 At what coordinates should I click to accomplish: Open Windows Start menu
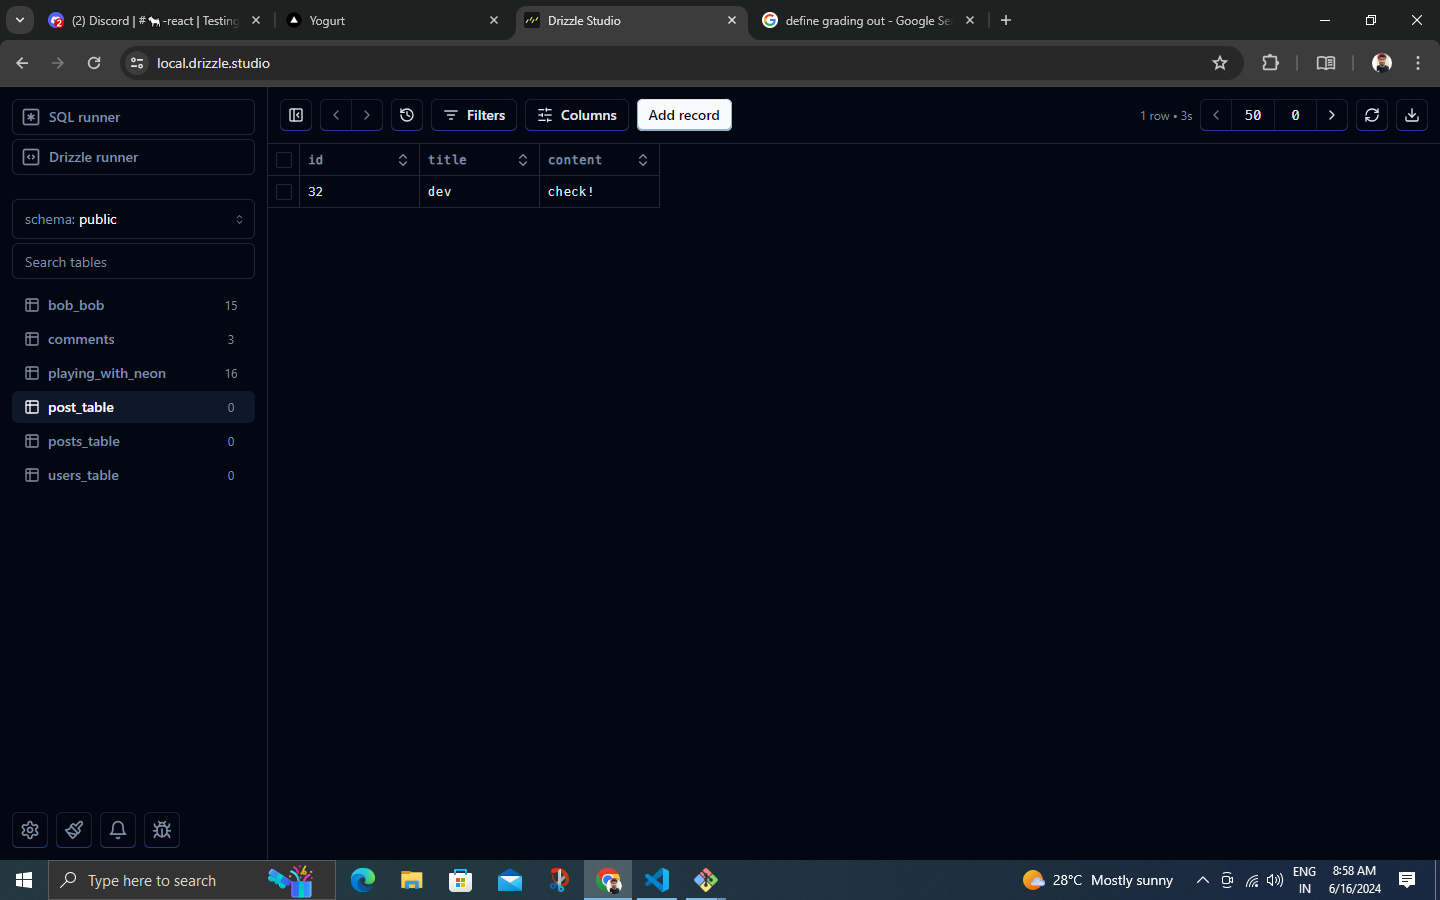(24, 880)
